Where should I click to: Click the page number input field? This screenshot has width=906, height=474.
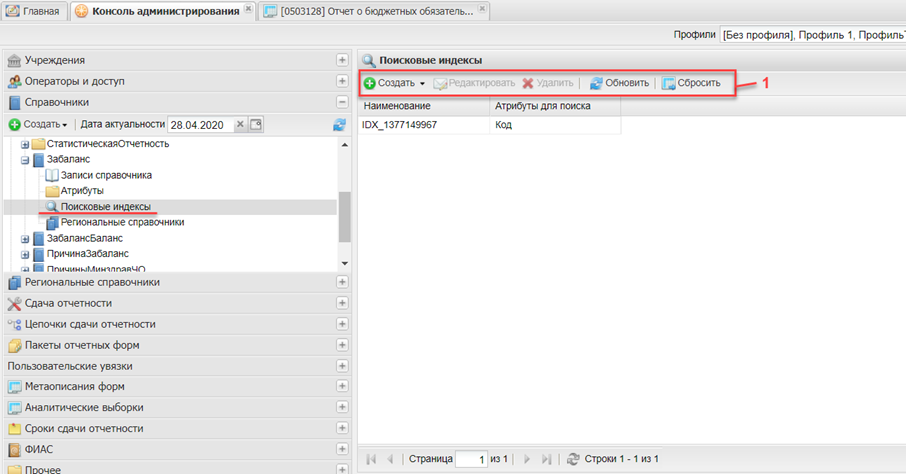tap(471, 459)
